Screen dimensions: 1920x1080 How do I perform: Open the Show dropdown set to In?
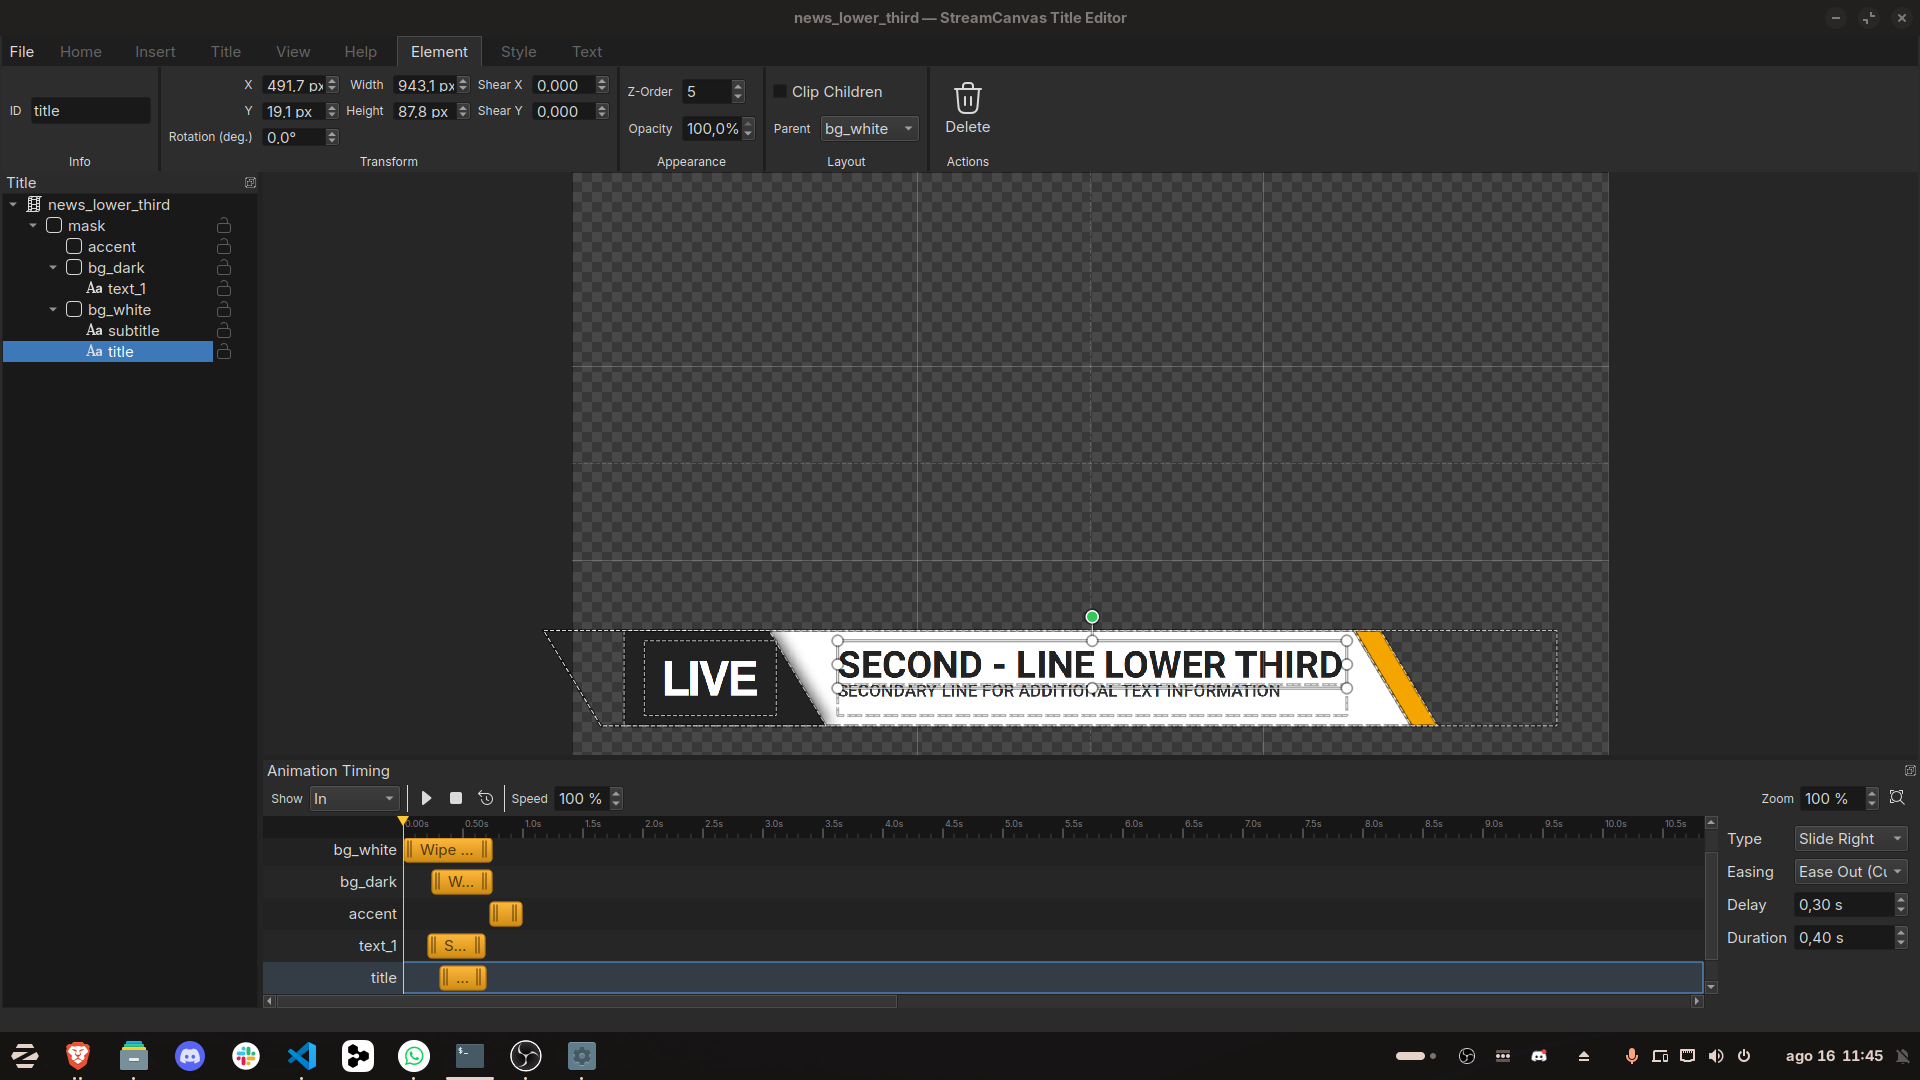click(x=354, y=799)
